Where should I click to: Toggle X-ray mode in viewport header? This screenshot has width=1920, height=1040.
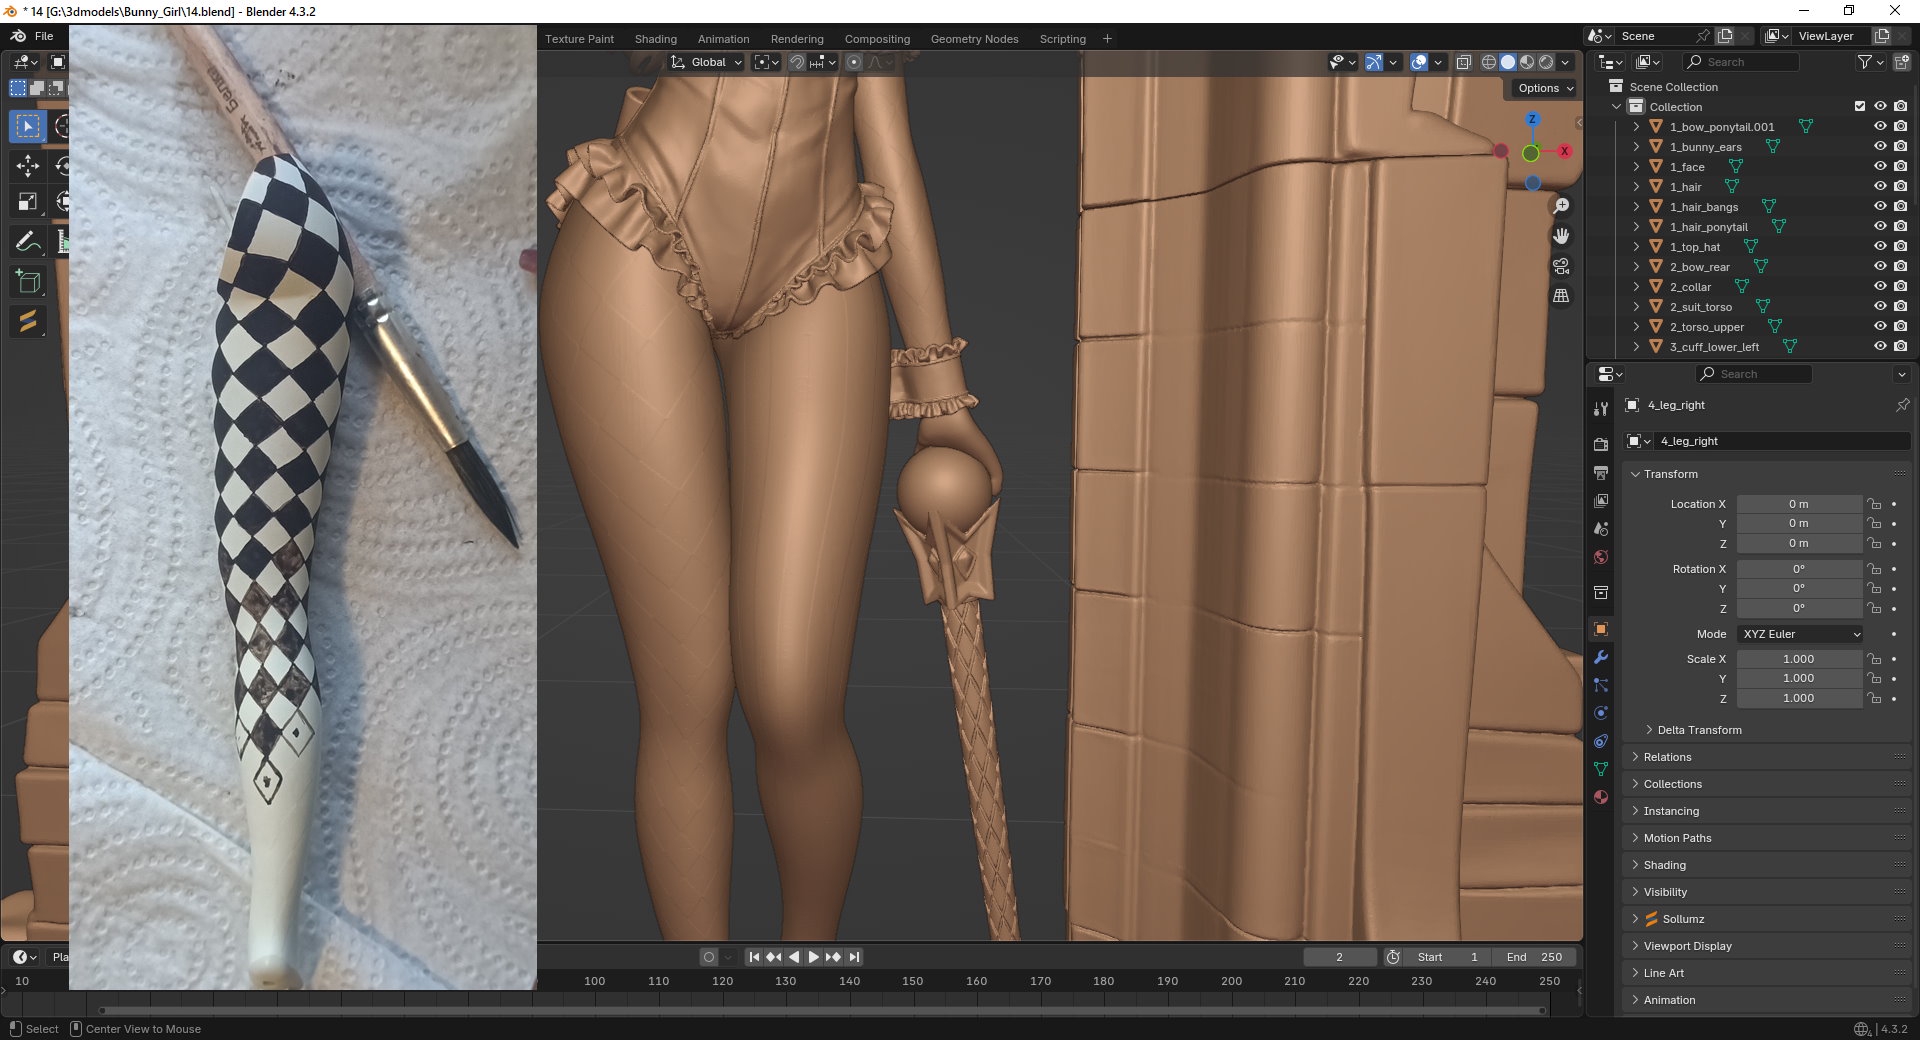[1464, 62]
